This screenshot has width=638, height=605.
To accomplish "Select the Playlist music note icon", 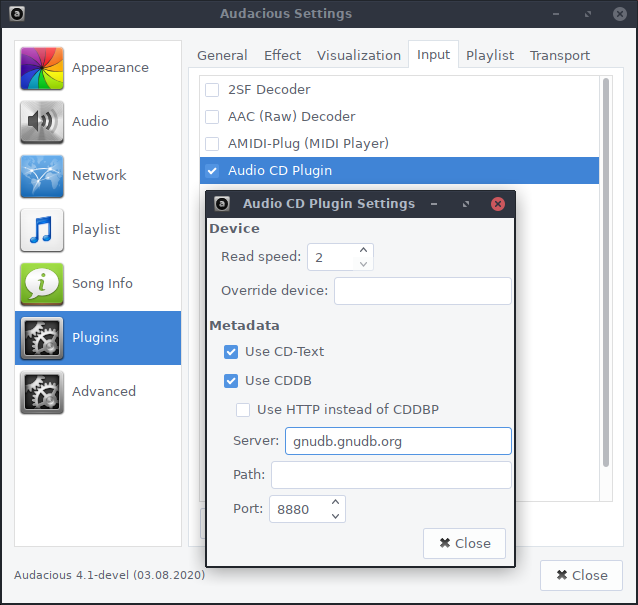I will [x=42, y=230].
